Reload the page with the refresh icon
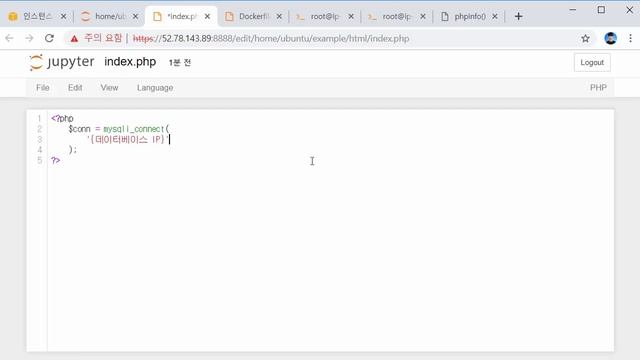This screenshot has height=360, width=640. pyautogui.click(x=49, y=38)
